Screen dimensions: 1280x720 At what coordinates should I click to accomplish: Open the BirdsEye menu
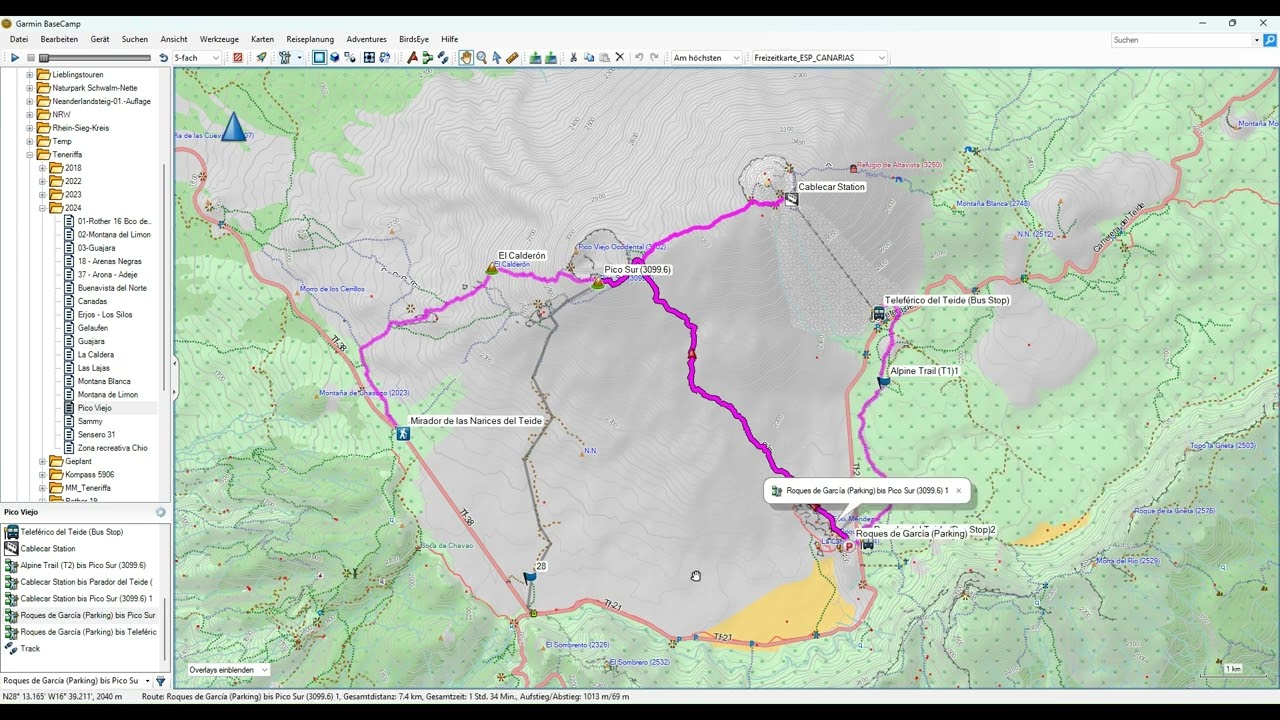click(x=414, y=39)
